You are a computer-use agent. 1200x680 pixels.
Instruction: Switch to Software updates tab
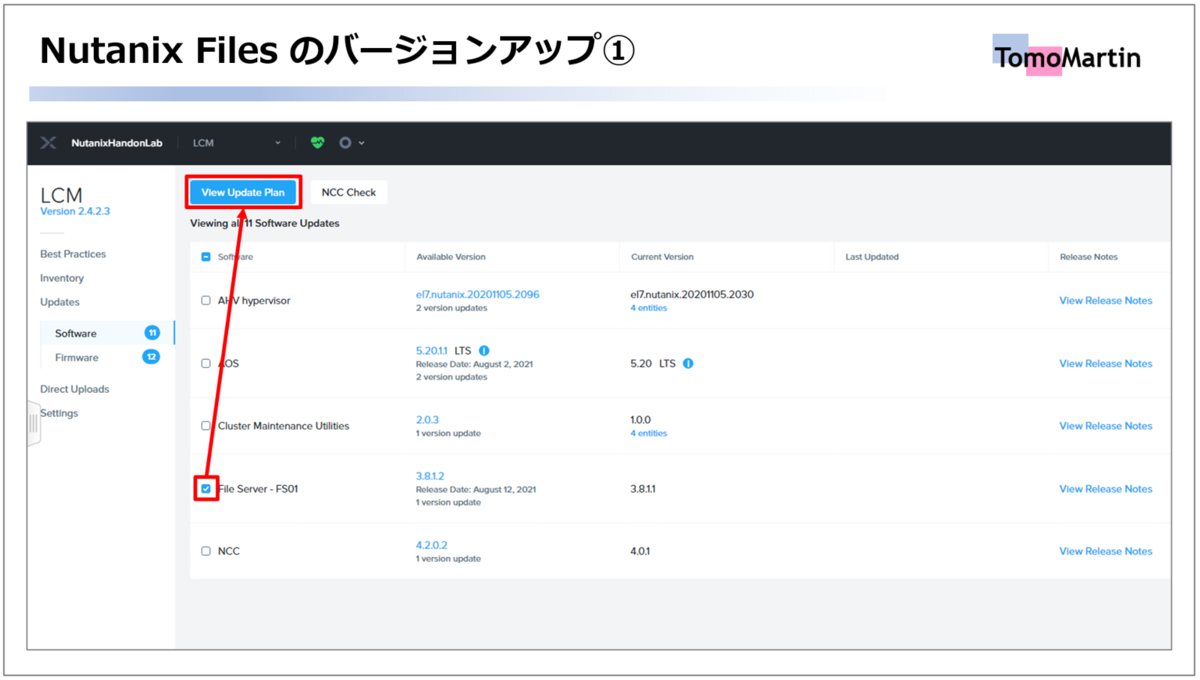[76, 333]
